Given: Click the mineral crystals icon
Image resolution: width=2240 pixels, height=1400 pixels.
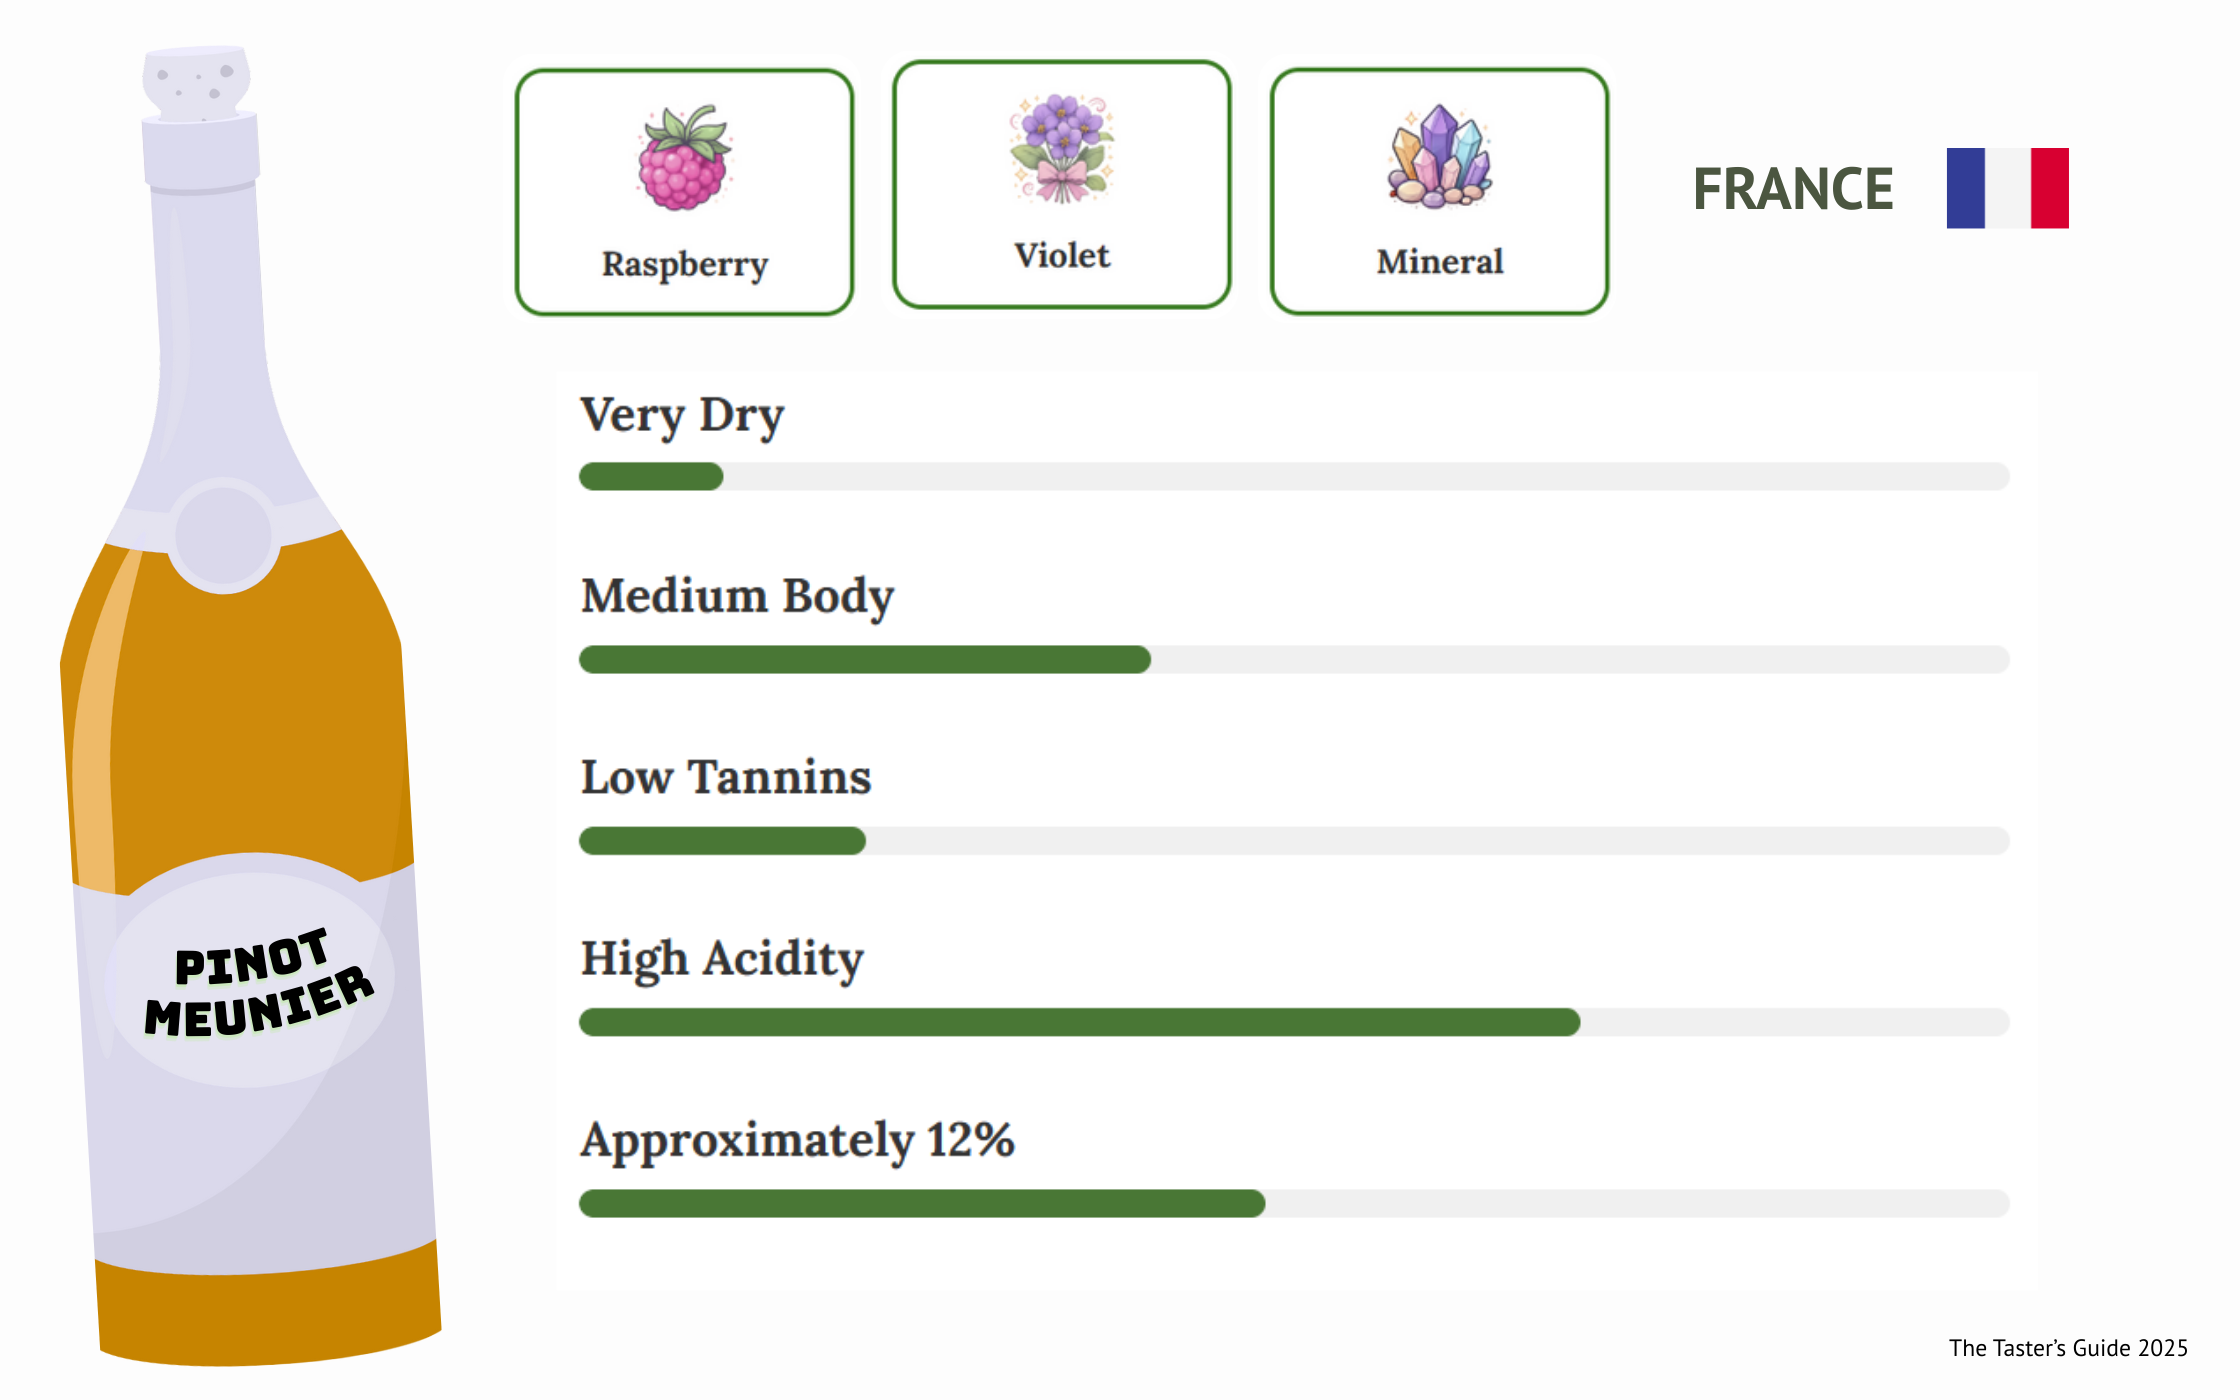Looking at the screenshot, I should (1439, 156).
